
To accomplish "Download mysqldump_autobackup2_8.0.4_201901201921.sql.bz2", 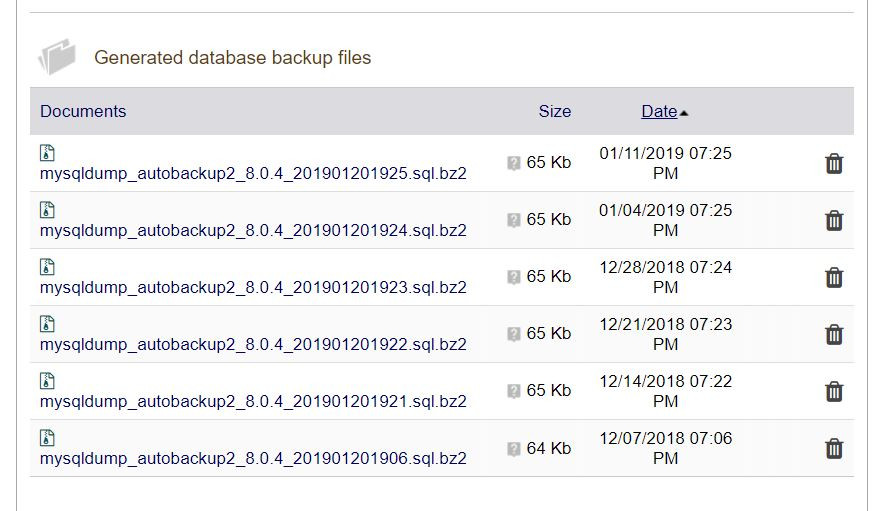I will (x=253, y=401).
